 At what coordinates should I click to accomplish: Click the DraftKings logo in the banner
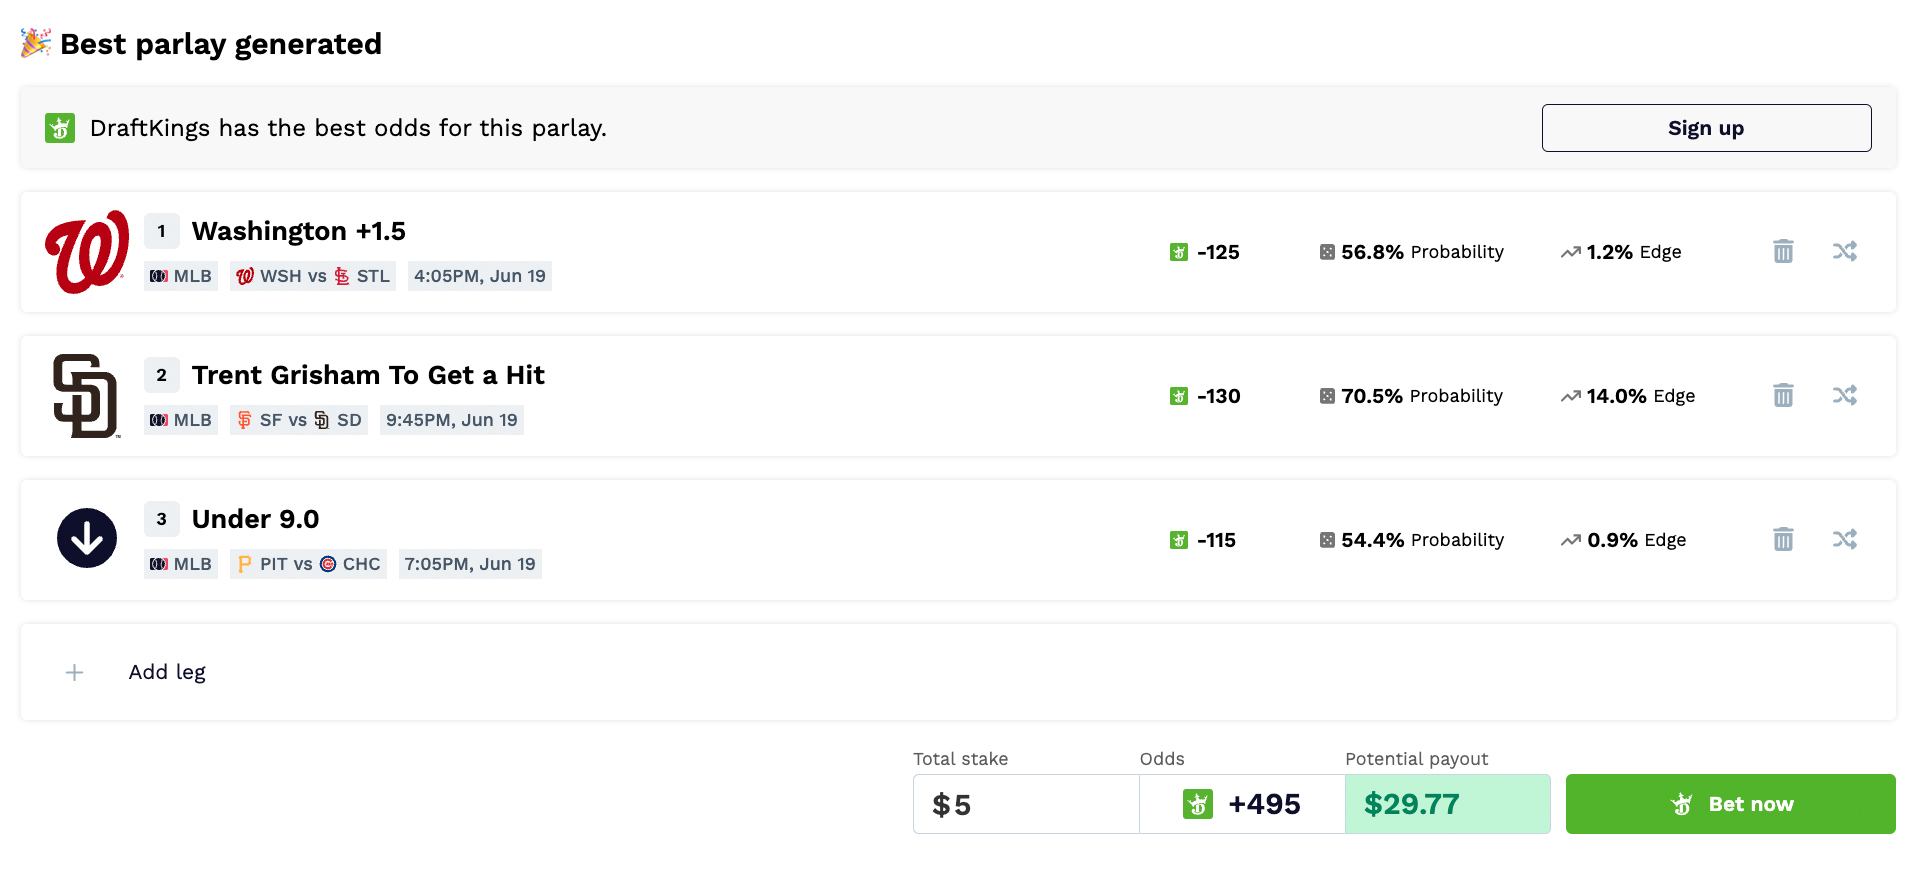60,128
